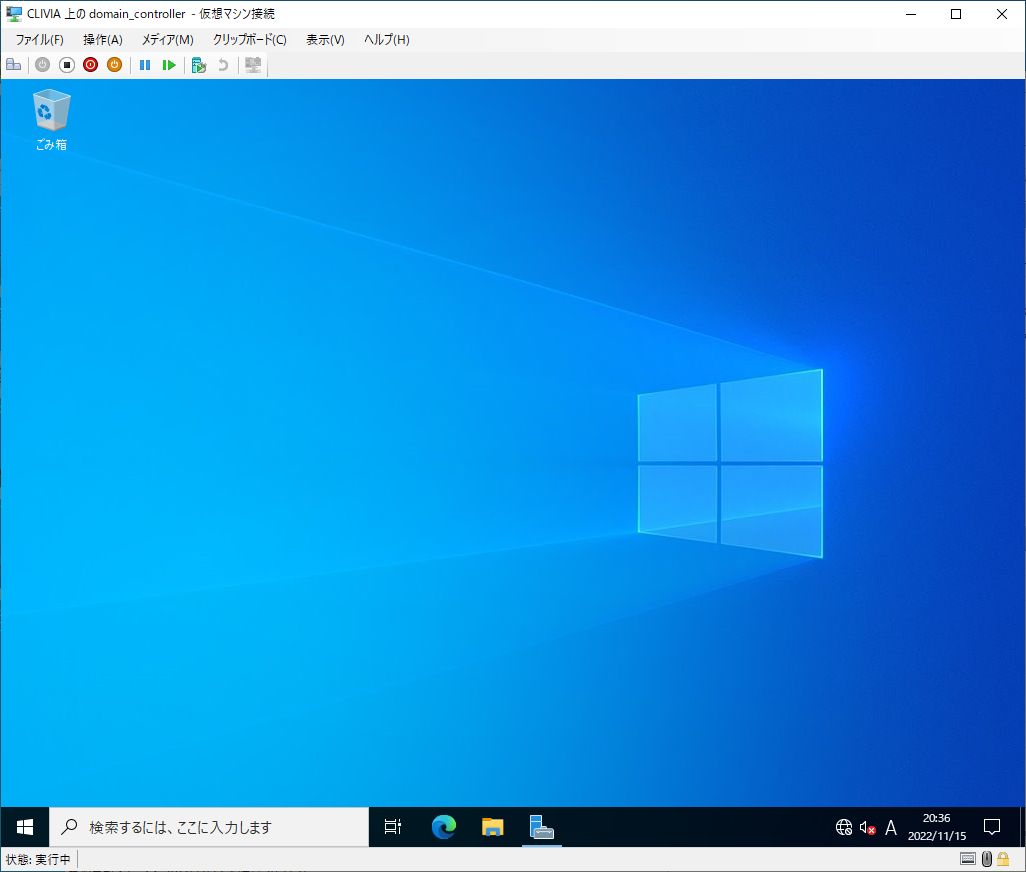This screenshot has width=1026, height=872.
Task: Open the メディア(M) menu
Action: click(x=168, y=39)
